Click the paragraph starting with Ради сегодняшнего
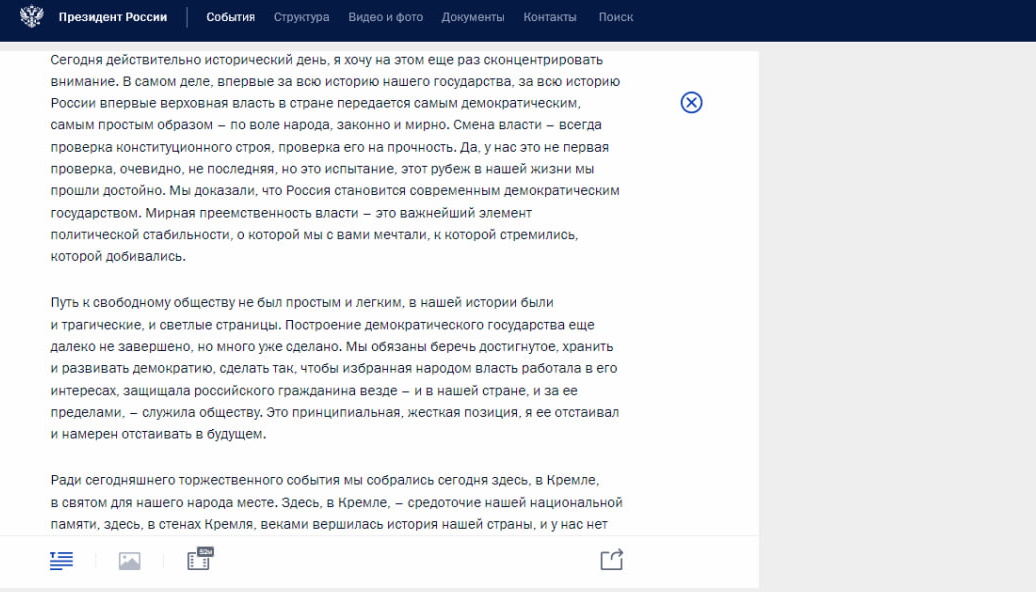 point(335,502)
